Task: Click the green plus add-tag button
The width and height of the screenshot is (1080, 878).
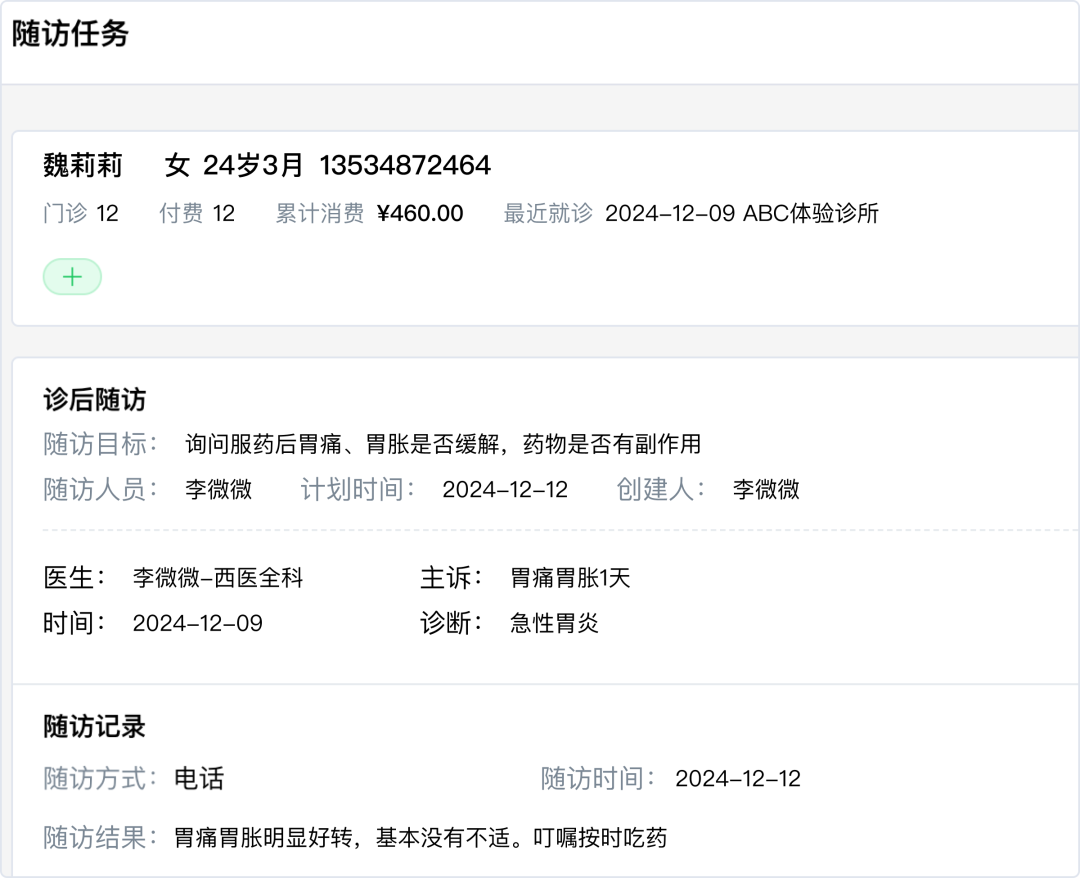Action: click(72, 277)
